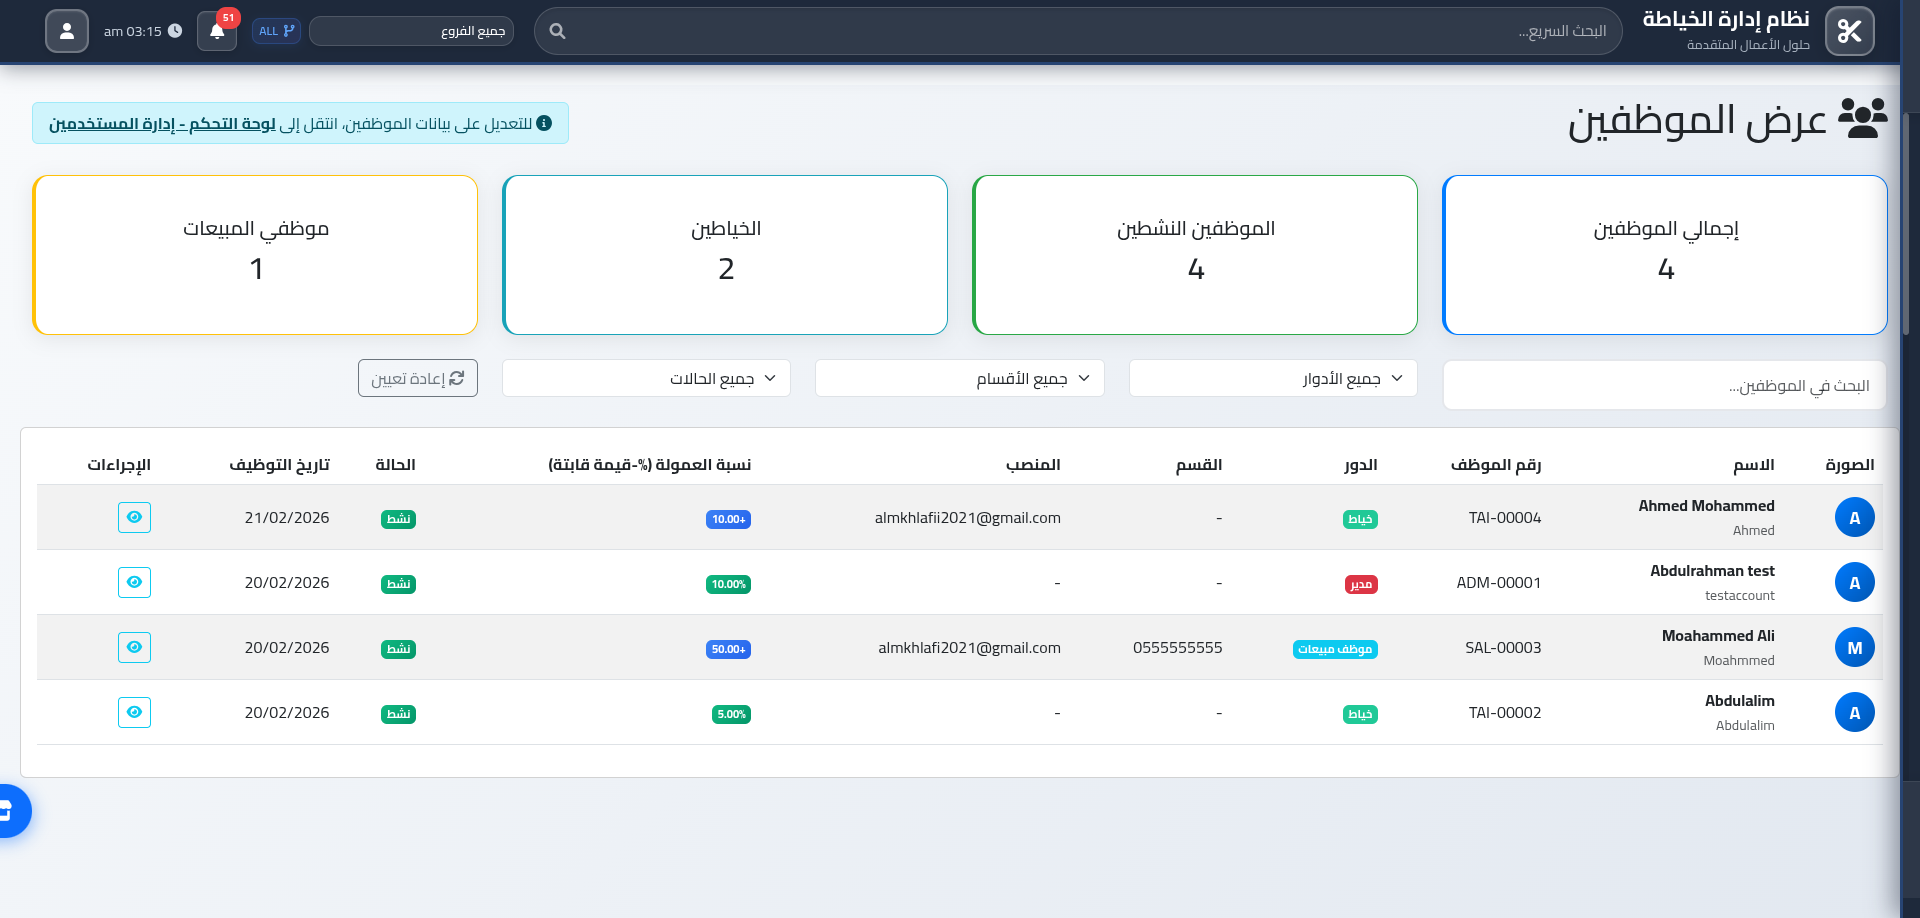Open the جميع الفروع branches selector
This screenshot has width=1920, height=918.
[x=411, y=31]
